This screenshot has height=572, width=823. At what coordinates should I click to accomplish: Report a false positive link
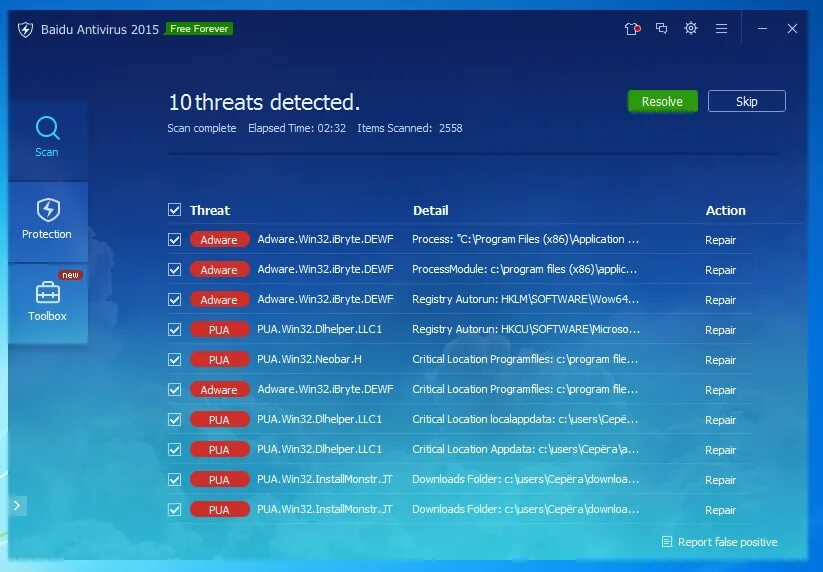(x=727, y=542)
